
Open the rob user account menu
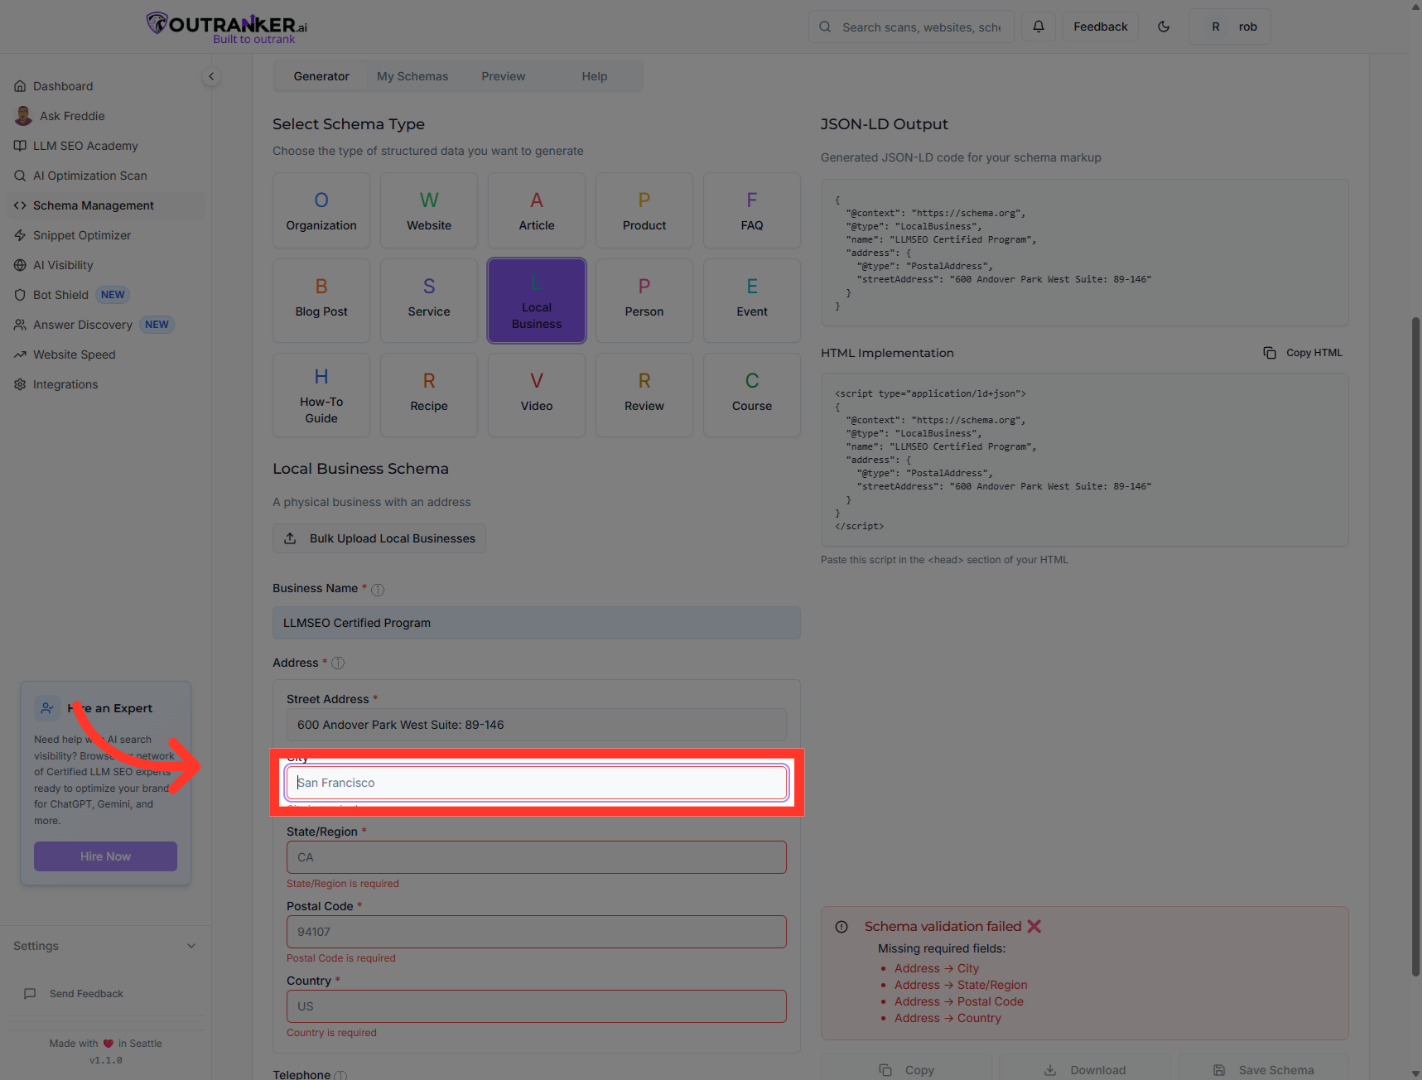click(1231, 27)
